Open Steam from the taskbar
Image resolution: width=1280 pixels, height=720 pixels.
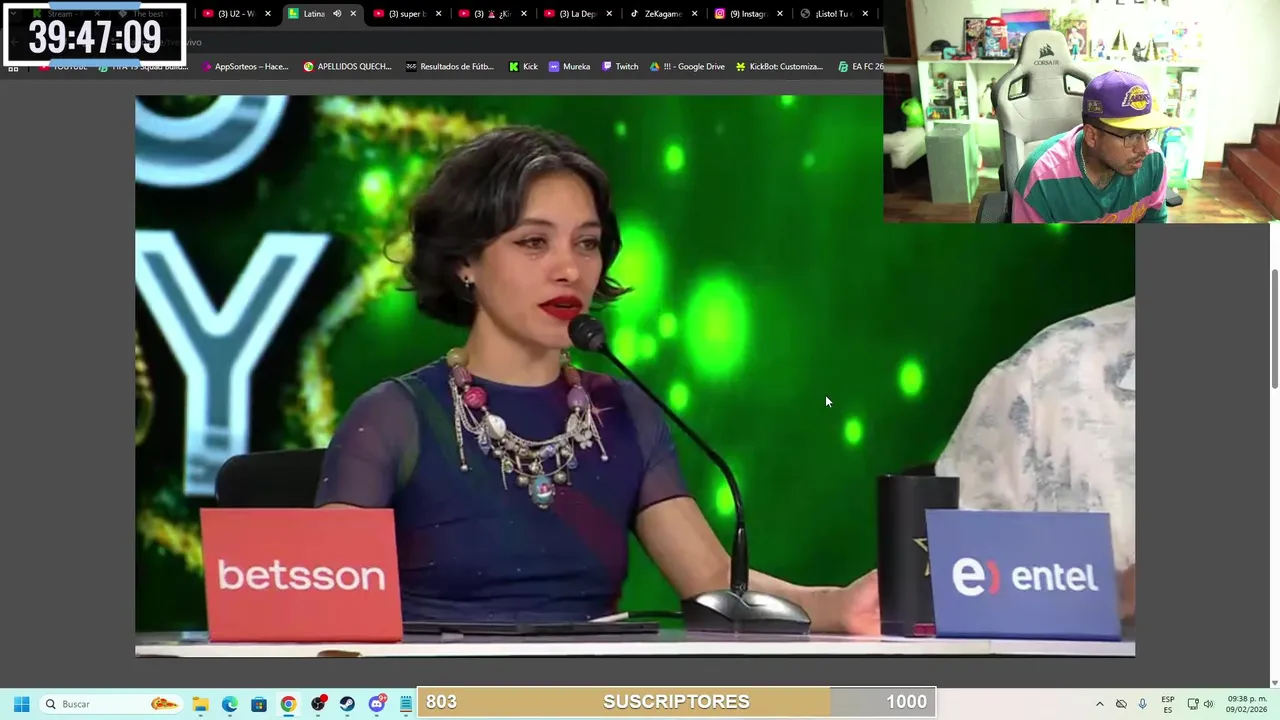coord(347,704)
